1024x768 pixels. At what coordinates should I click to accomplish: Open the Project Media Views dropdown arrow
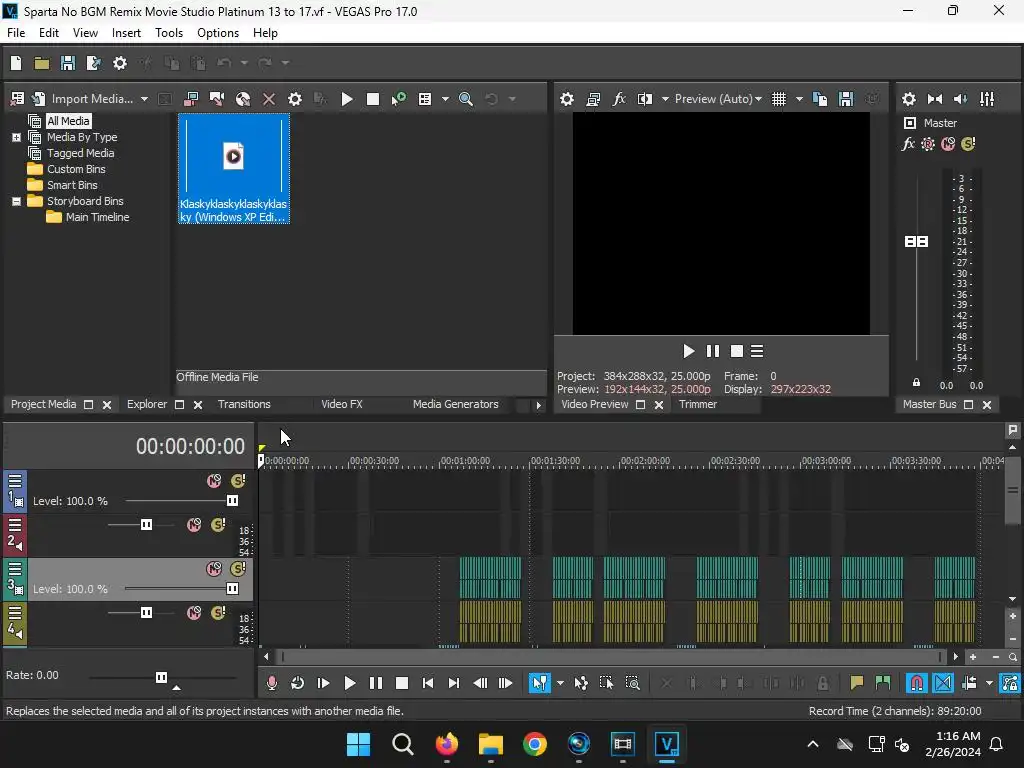(x=445, y=99)
